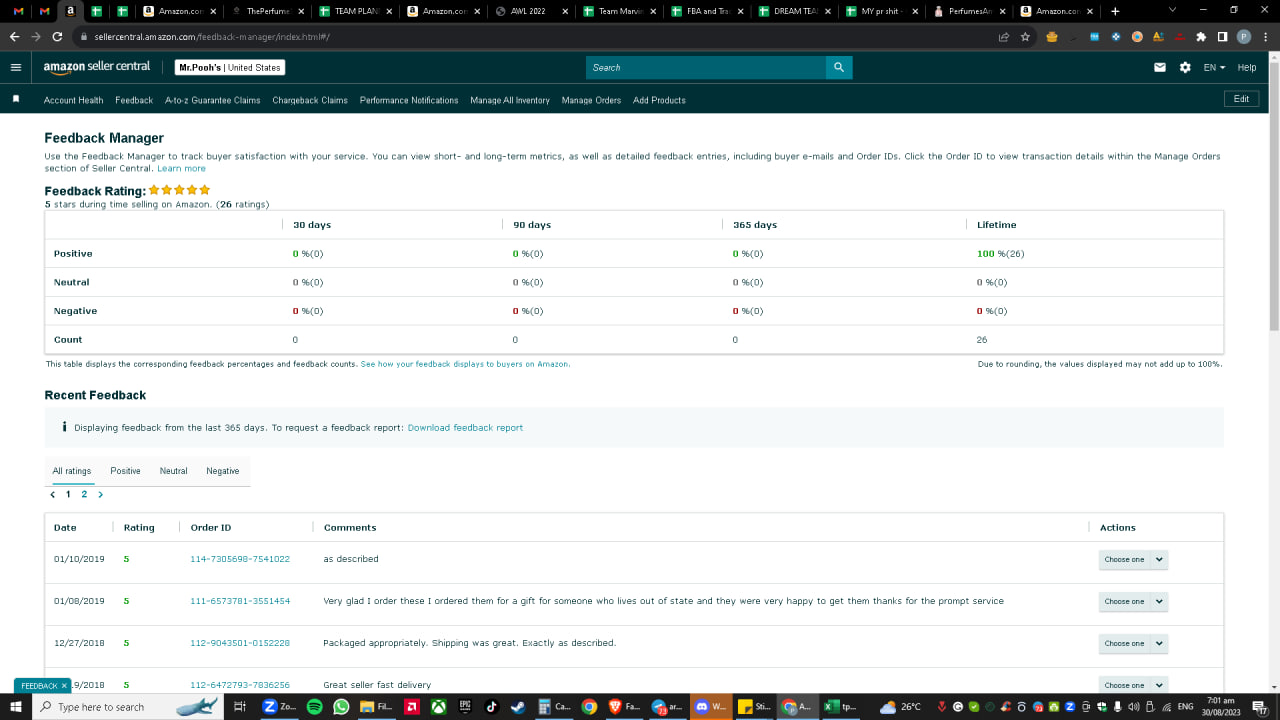Open the Chrome profile avatar

point(1244,37)
